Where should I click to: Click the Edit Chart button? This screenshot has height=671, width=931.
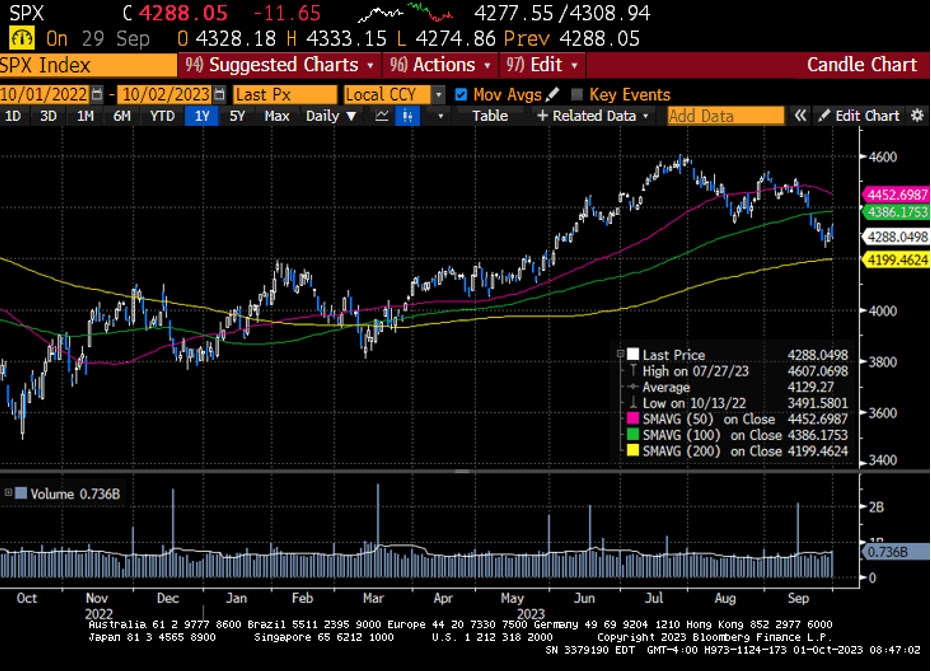[x=859, y=116]
